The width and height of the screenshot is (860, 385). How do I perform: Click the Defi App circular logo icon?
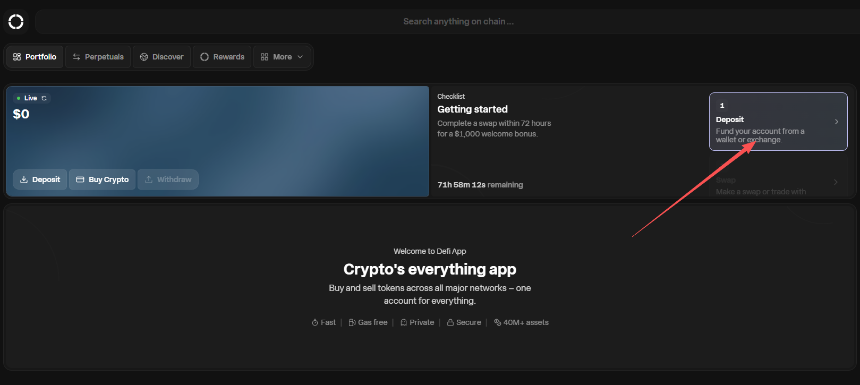point(16,21)
